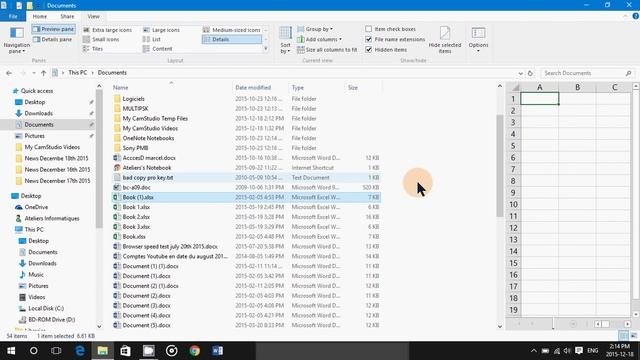
Task: Click Hide selected items button
Action: (x=445, y=40)
